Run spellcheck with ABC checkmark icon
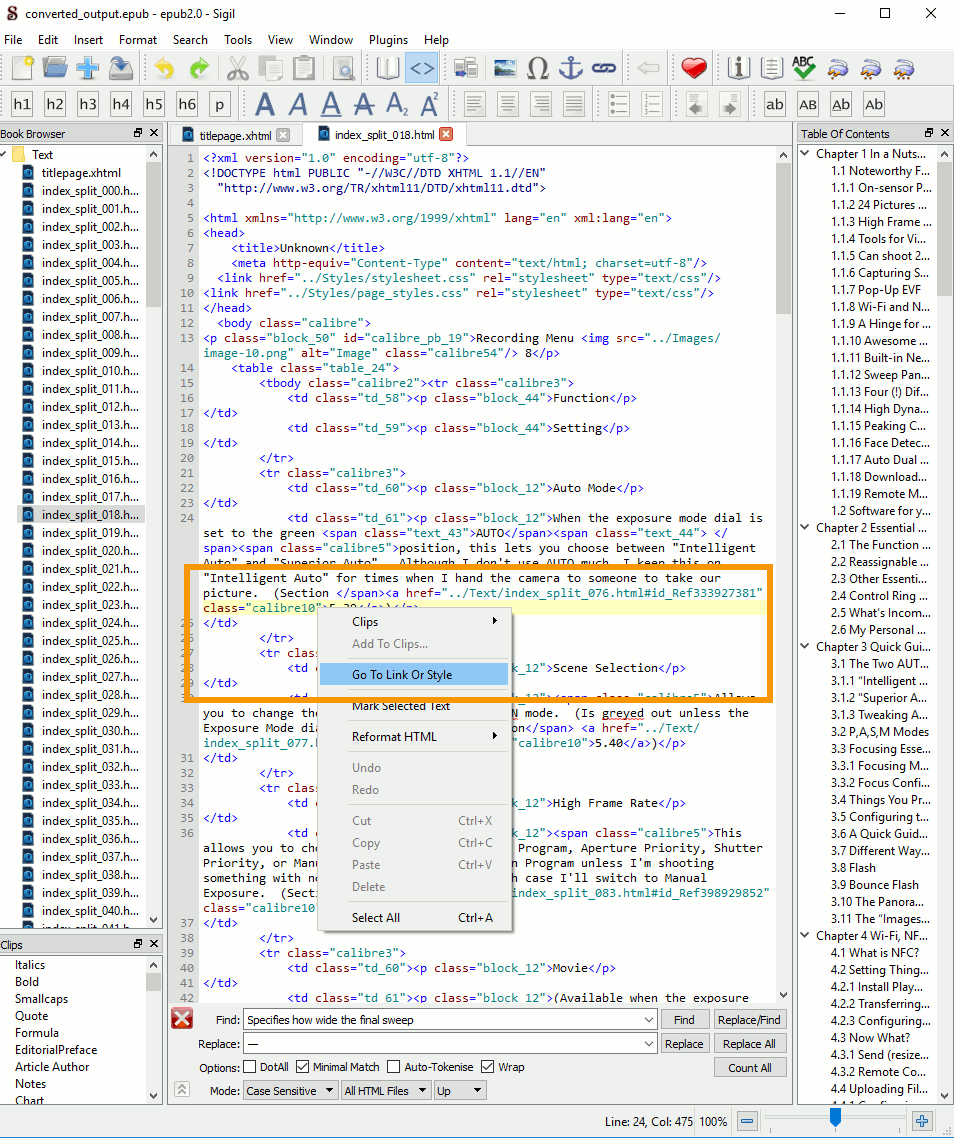954x1138 pixels. click(803, 68)
